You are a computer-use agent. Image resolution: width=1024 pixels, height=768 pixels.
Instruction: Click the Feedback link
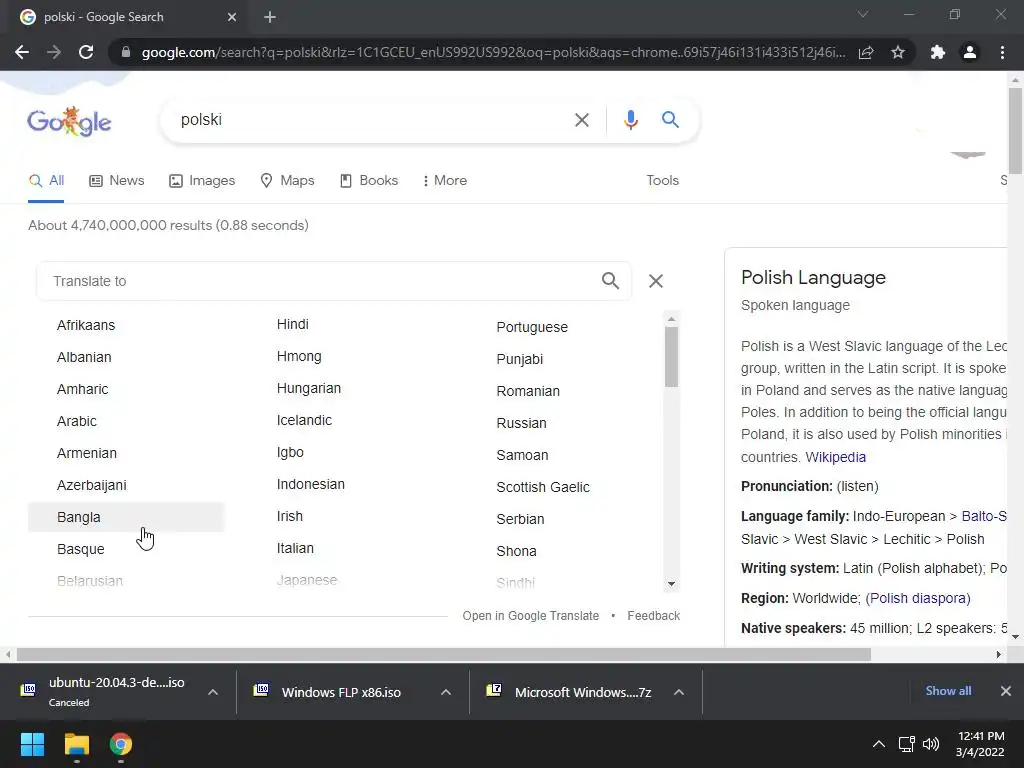click(x=654, y=616)
